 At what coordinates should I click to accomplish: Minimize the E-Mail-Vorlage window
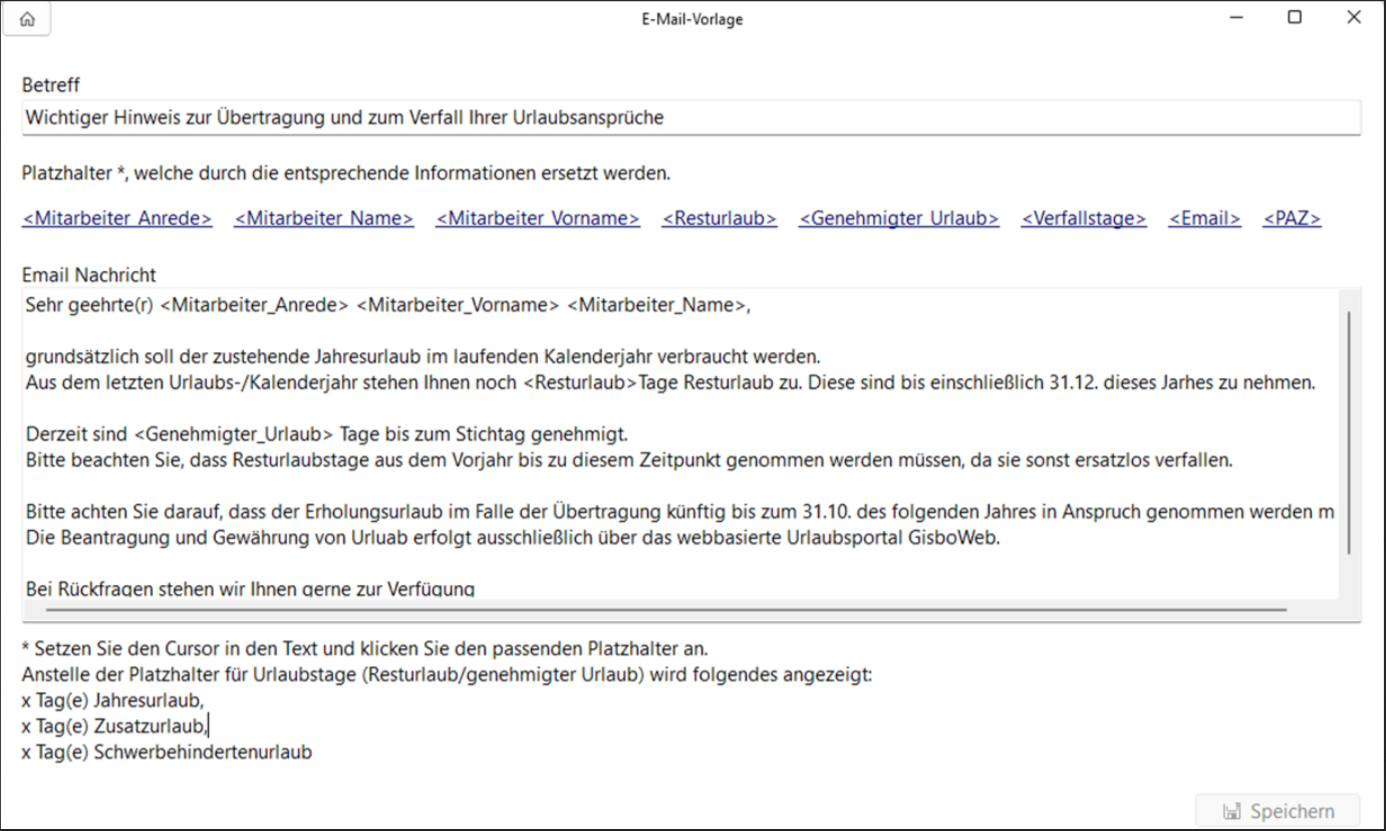[1237, 18]
